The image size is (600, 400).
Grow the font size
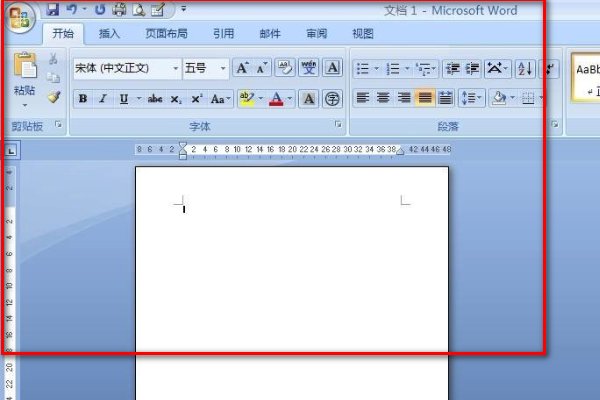[243, 68]
